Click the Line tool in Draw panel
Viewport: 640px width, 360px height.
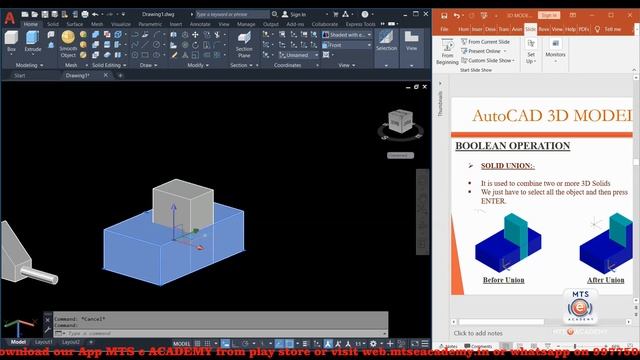click(x=145, y=45)
